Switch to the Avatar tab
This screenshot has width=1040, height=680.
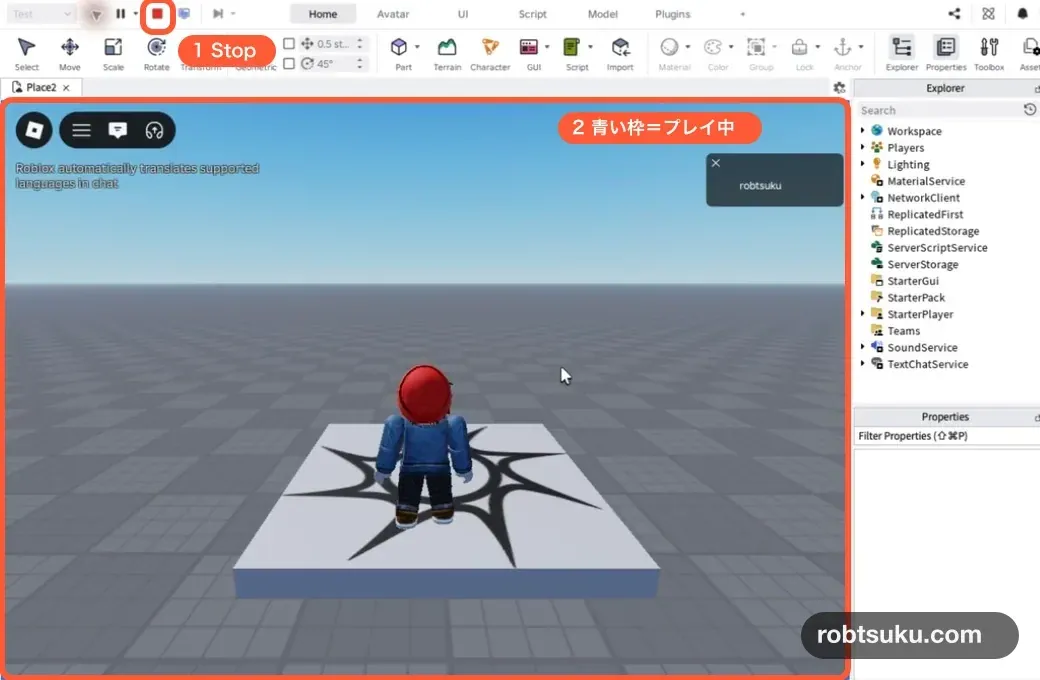click(393, 14)
